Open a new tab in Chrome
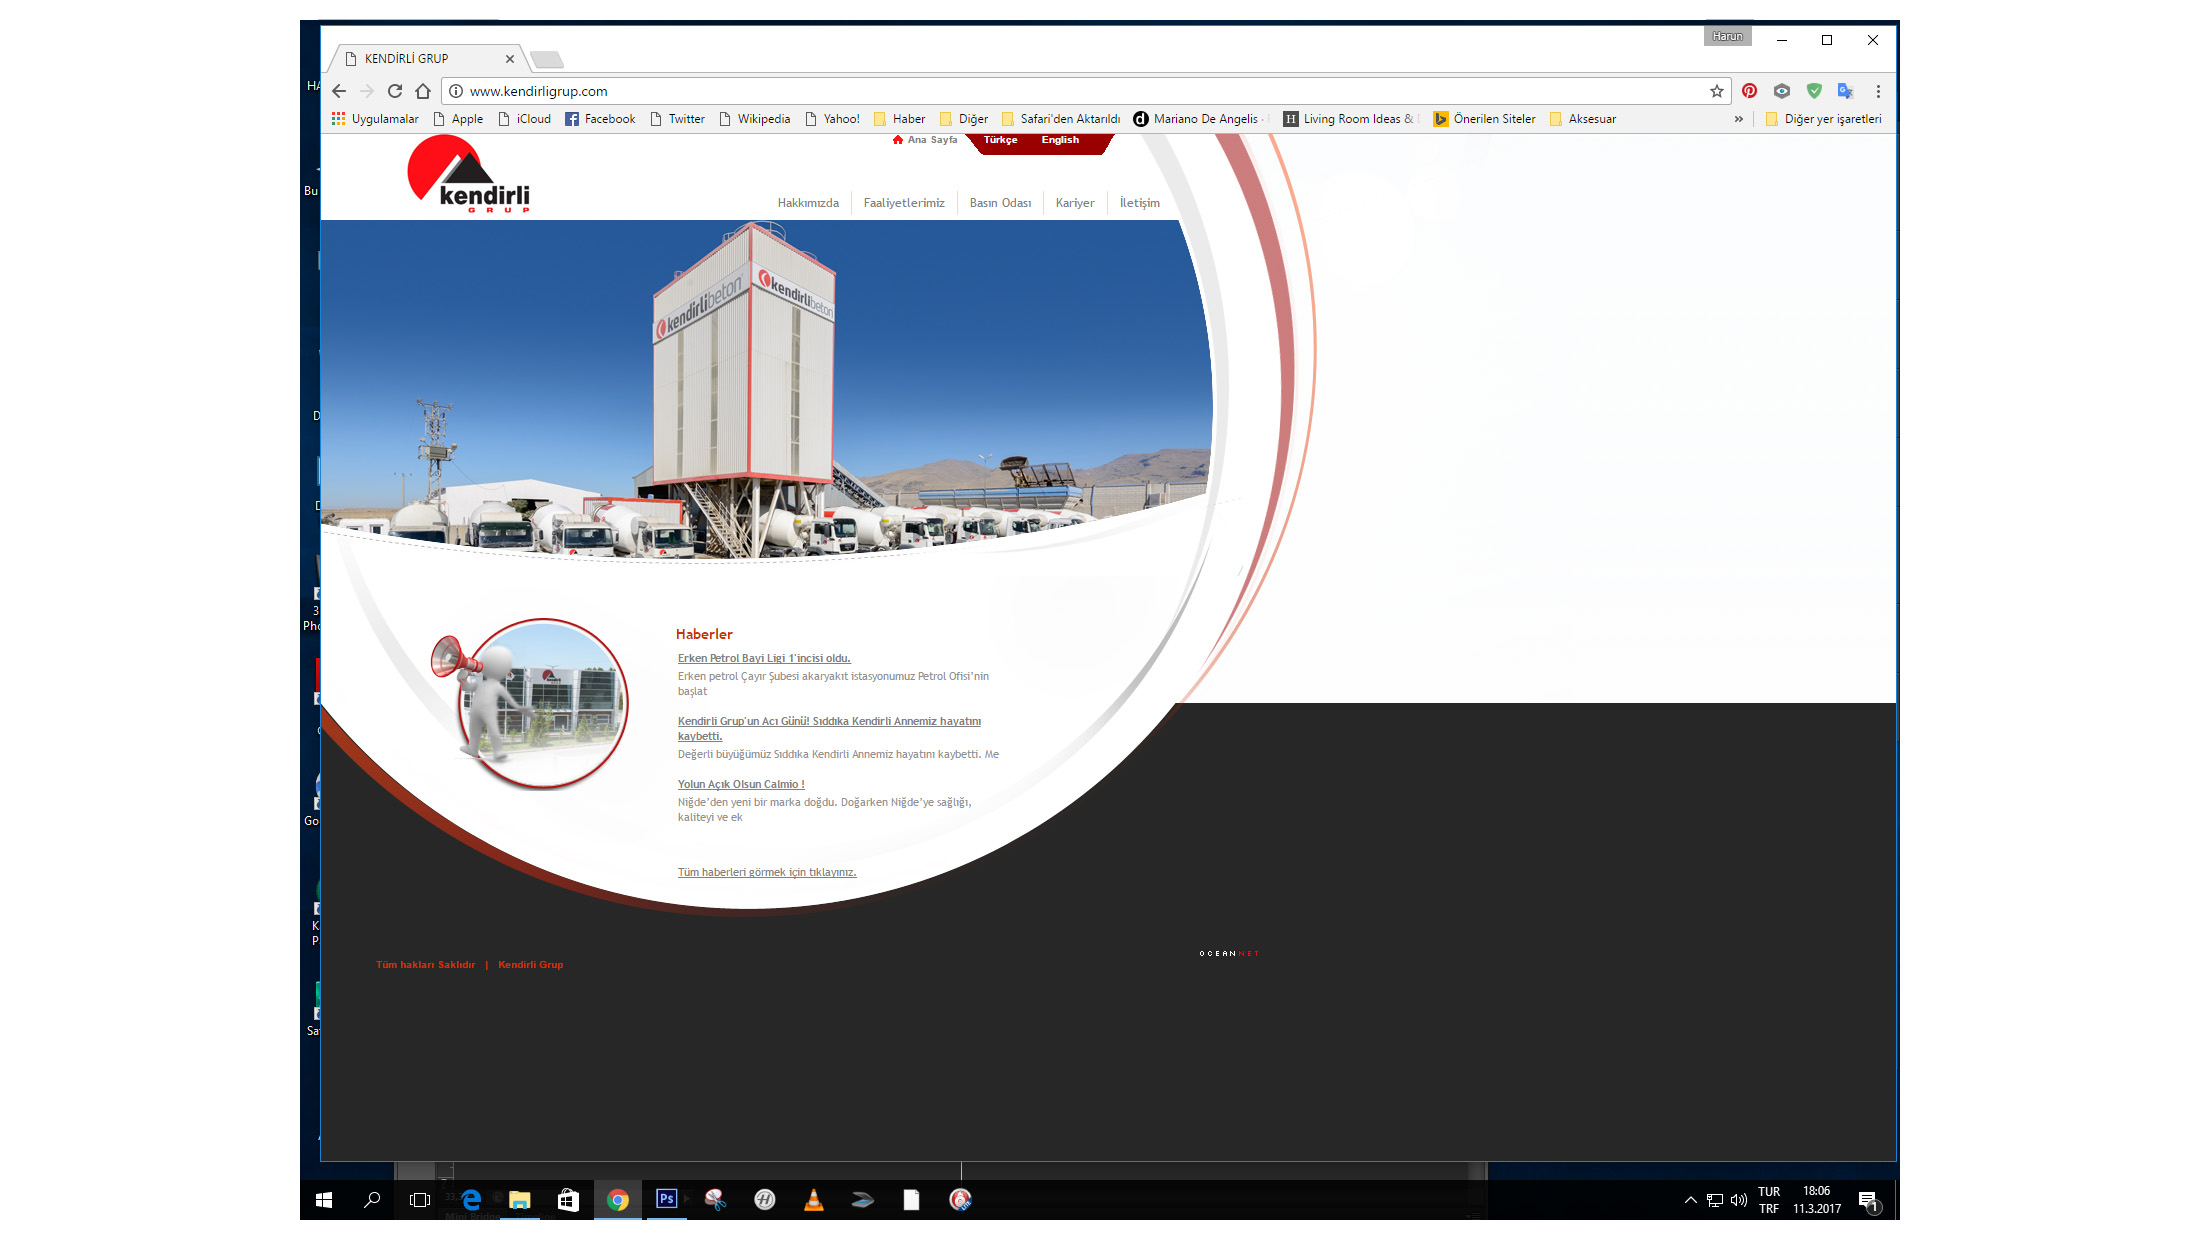 click(546, 60)
